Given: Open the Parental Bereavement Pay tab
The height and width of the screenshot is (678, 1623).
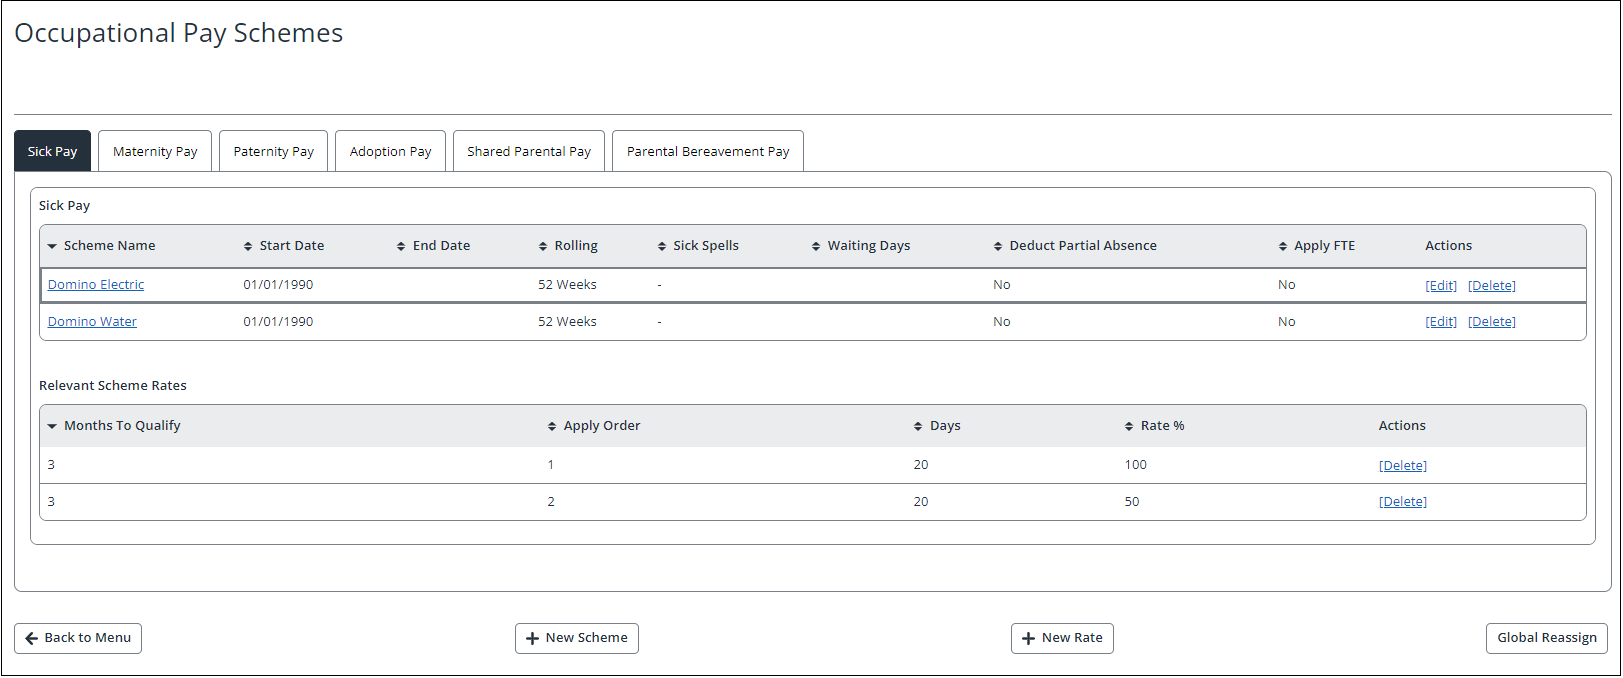Looking at the screenshot, I should click(708, 151).
